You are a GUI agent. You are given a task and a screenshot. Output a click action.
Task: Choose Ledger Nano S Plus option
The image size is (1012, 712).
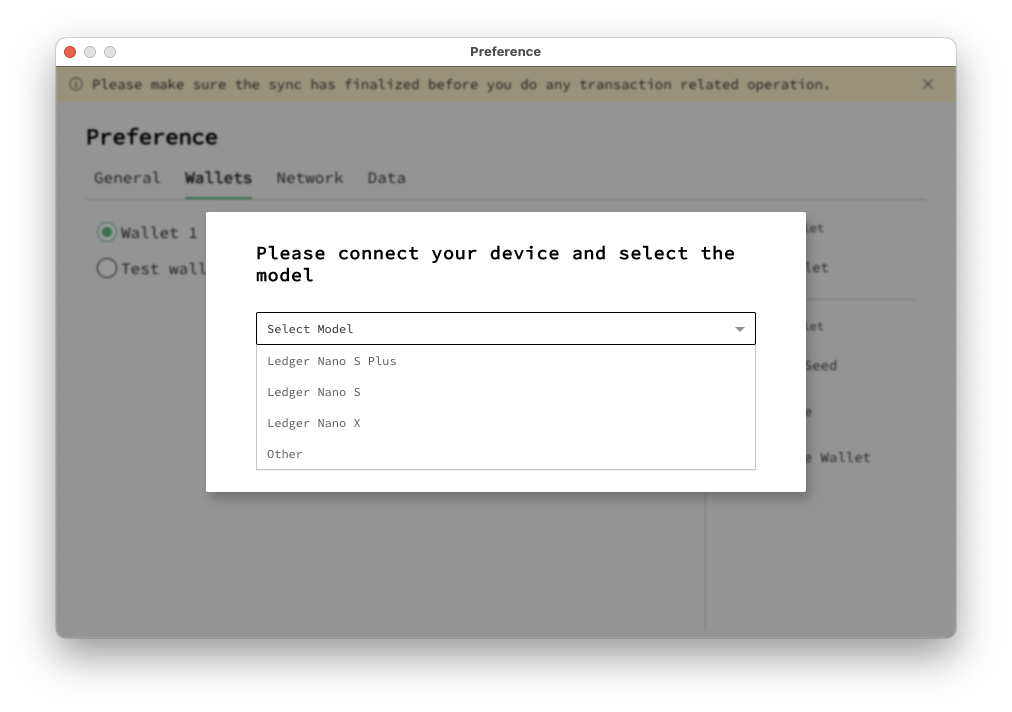click(x=505, y=361)
